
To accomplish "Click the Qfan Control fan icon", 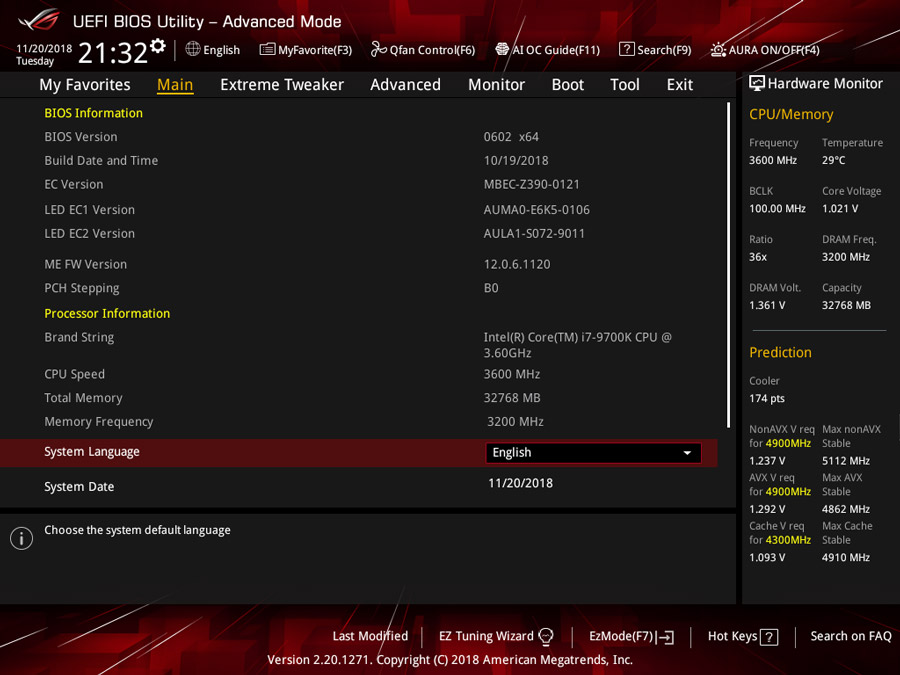I will tap(378, 49).
